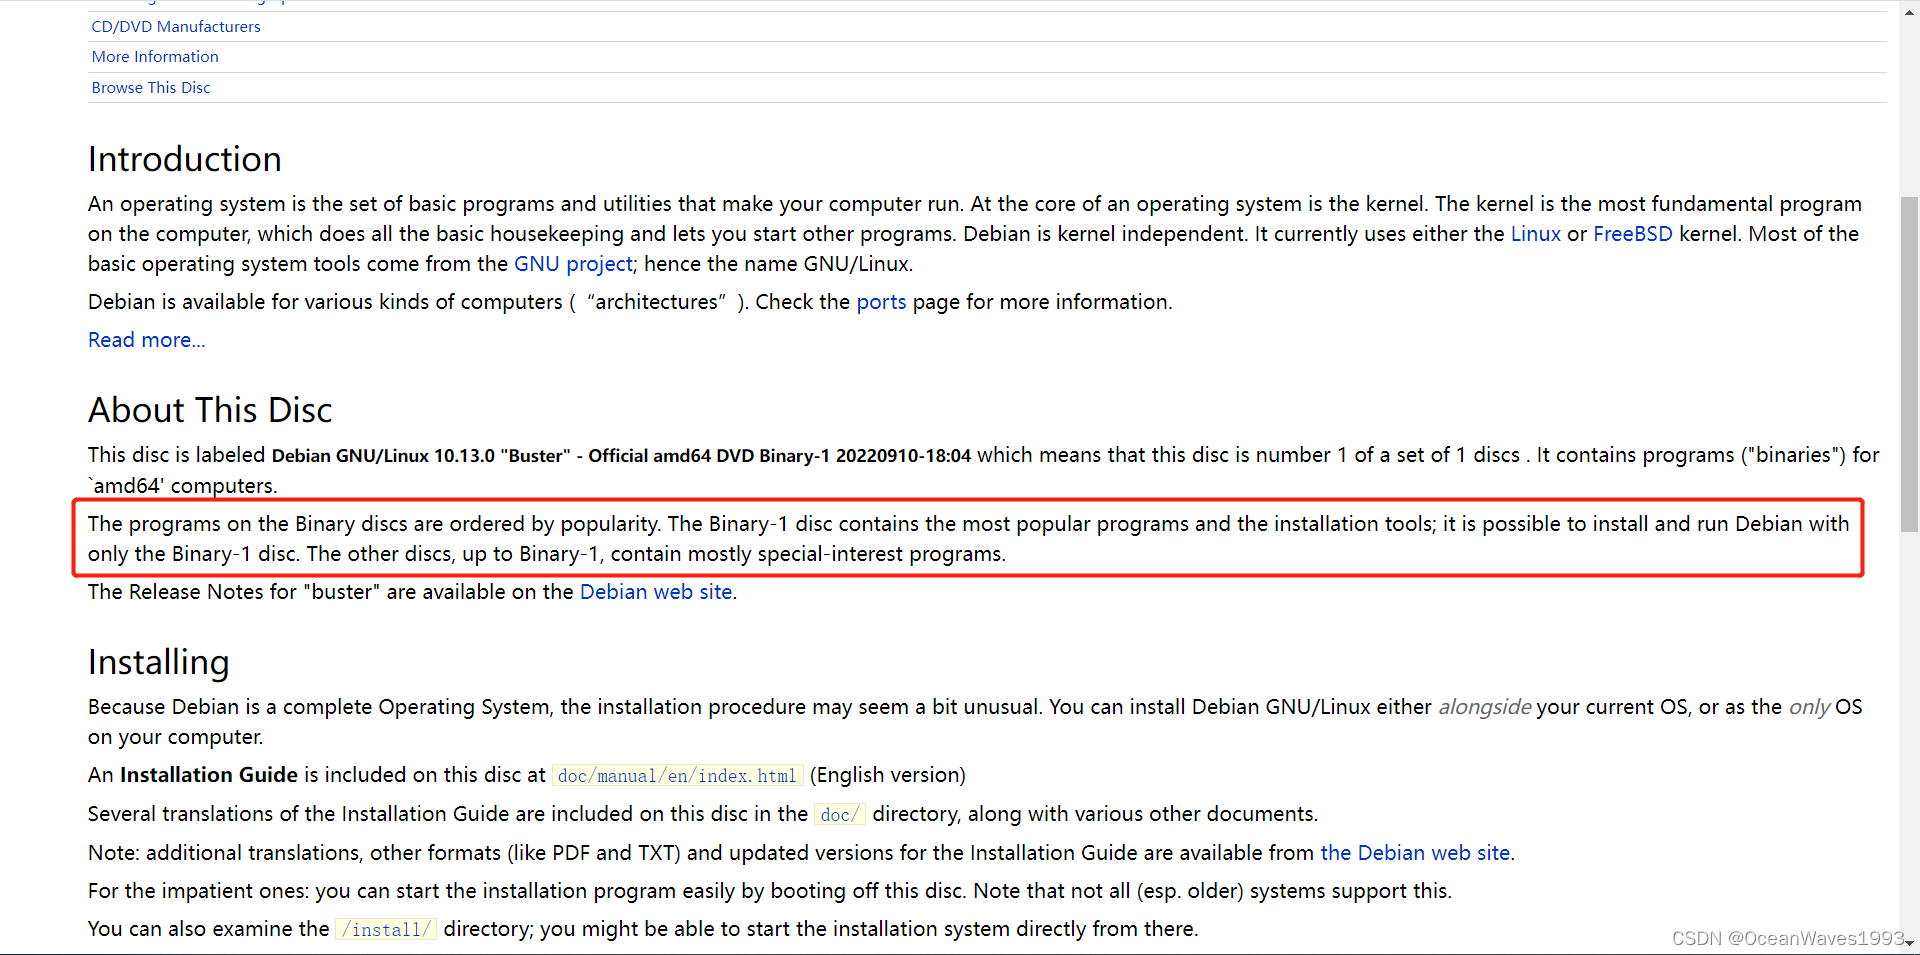Follow the FreeBSD kernel link
This screenshot has height=955, width=1920.
point(1632,234)
